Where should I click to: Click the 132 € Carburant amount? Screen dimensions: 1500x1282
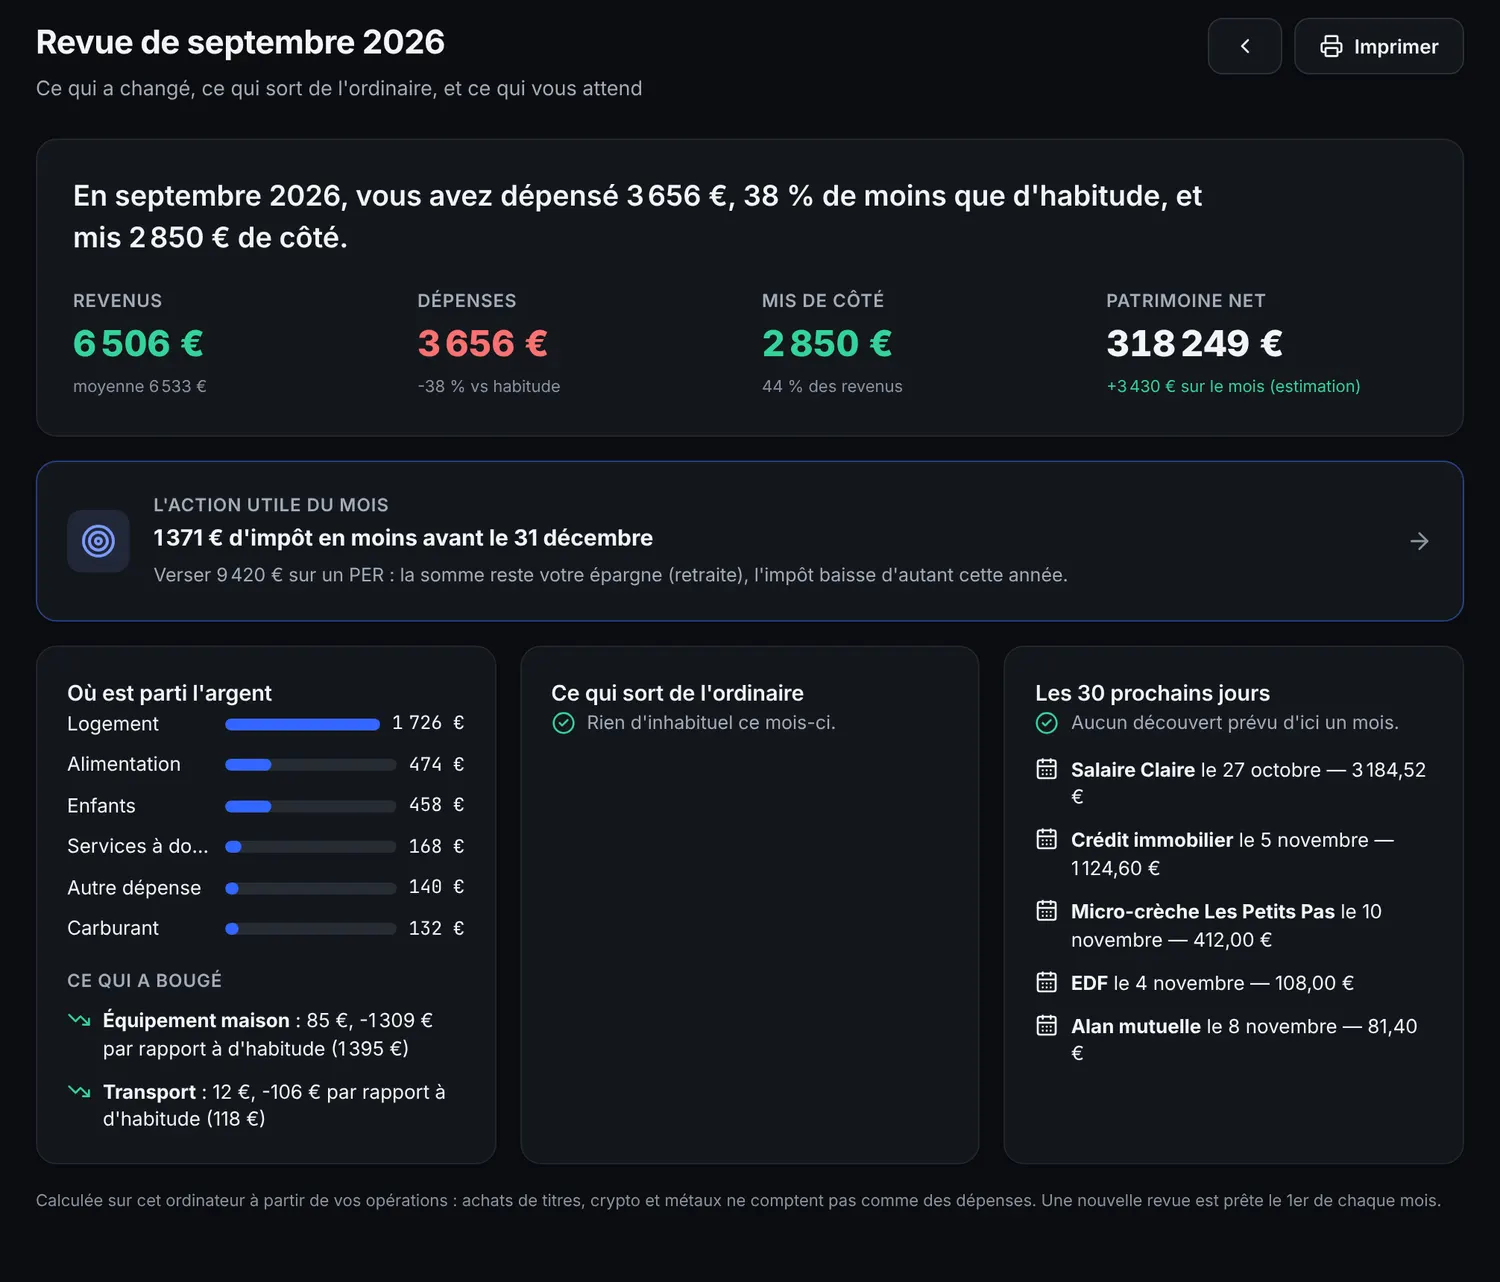click(x=436, y=928)
